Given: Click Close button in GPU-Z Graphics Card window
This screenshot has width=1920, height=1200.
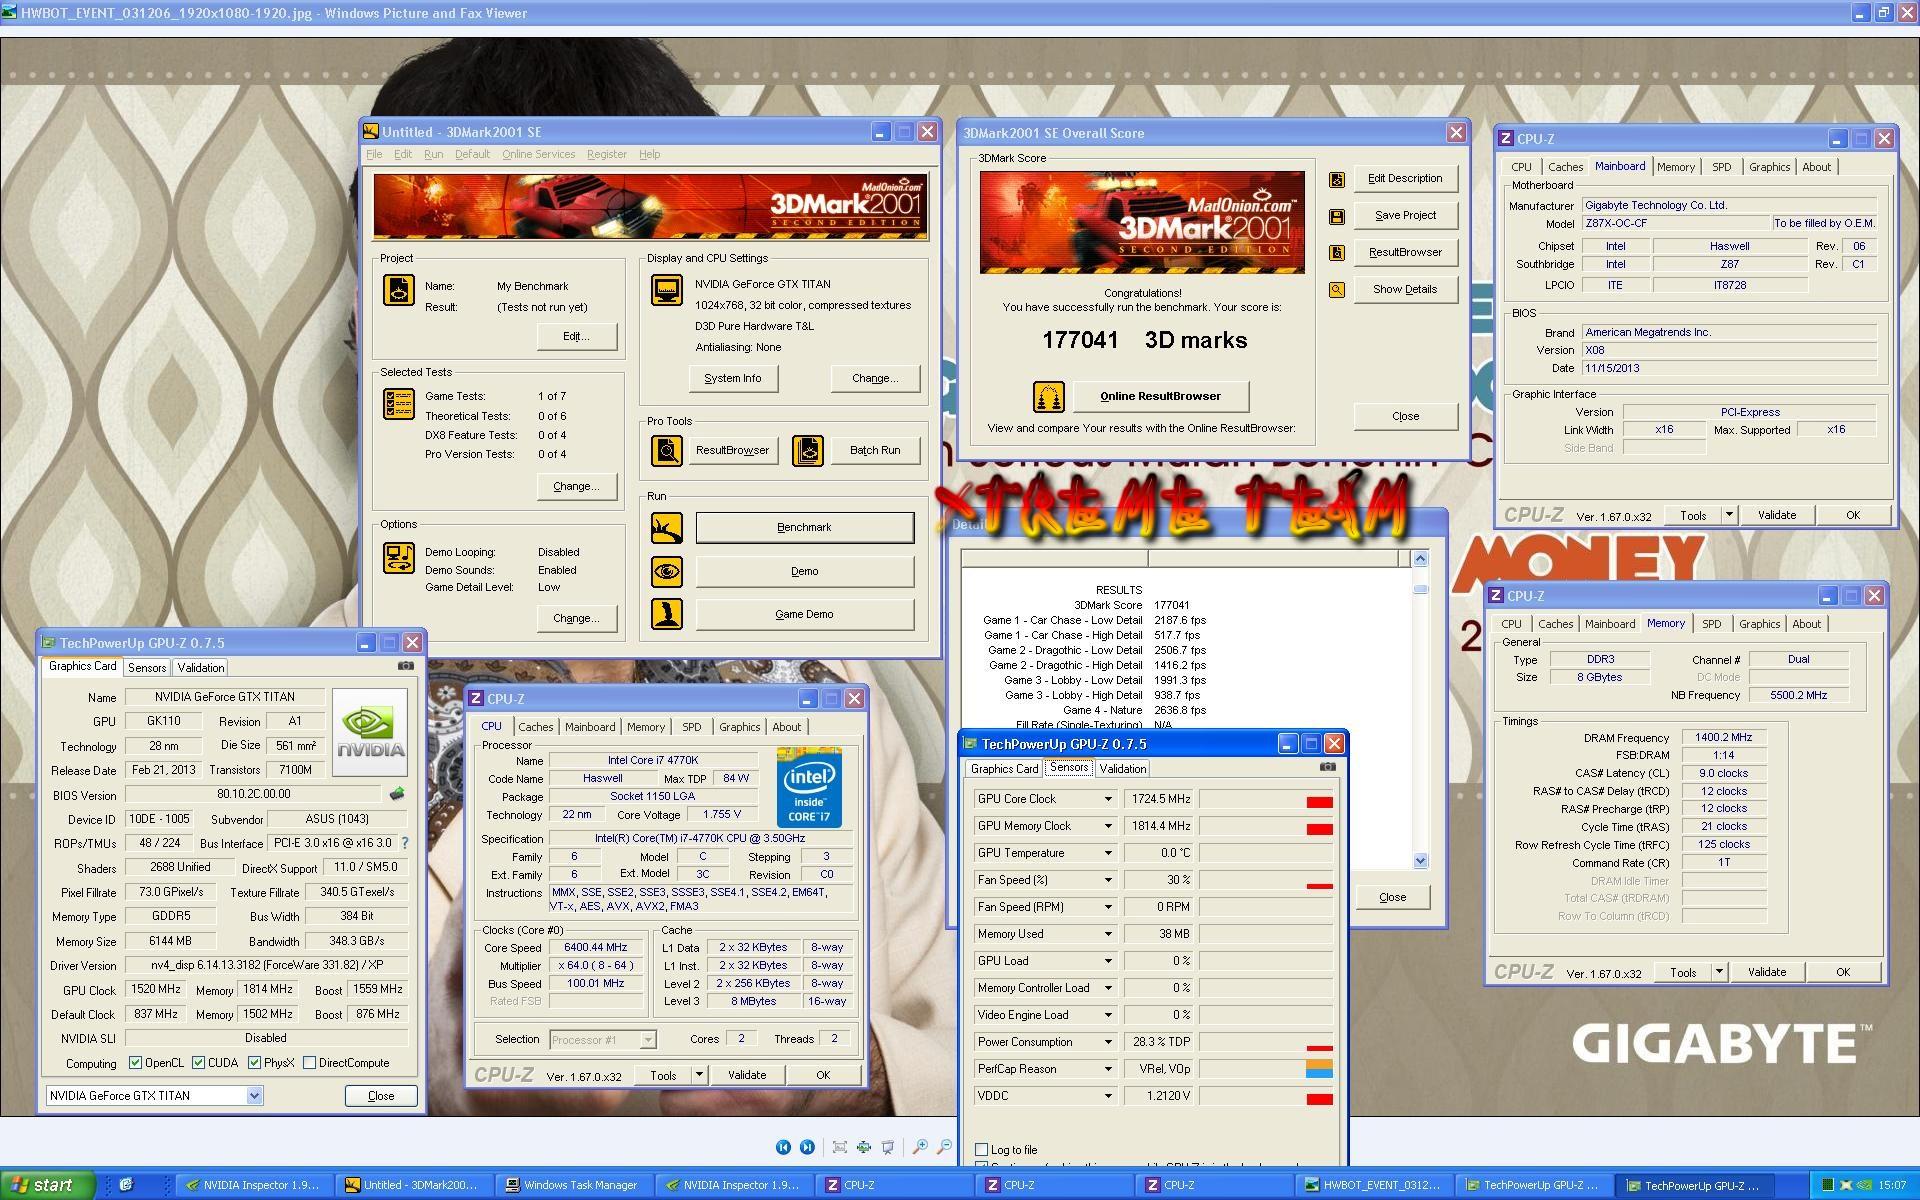Looking at the screenshot, I should coord(380,1095).
